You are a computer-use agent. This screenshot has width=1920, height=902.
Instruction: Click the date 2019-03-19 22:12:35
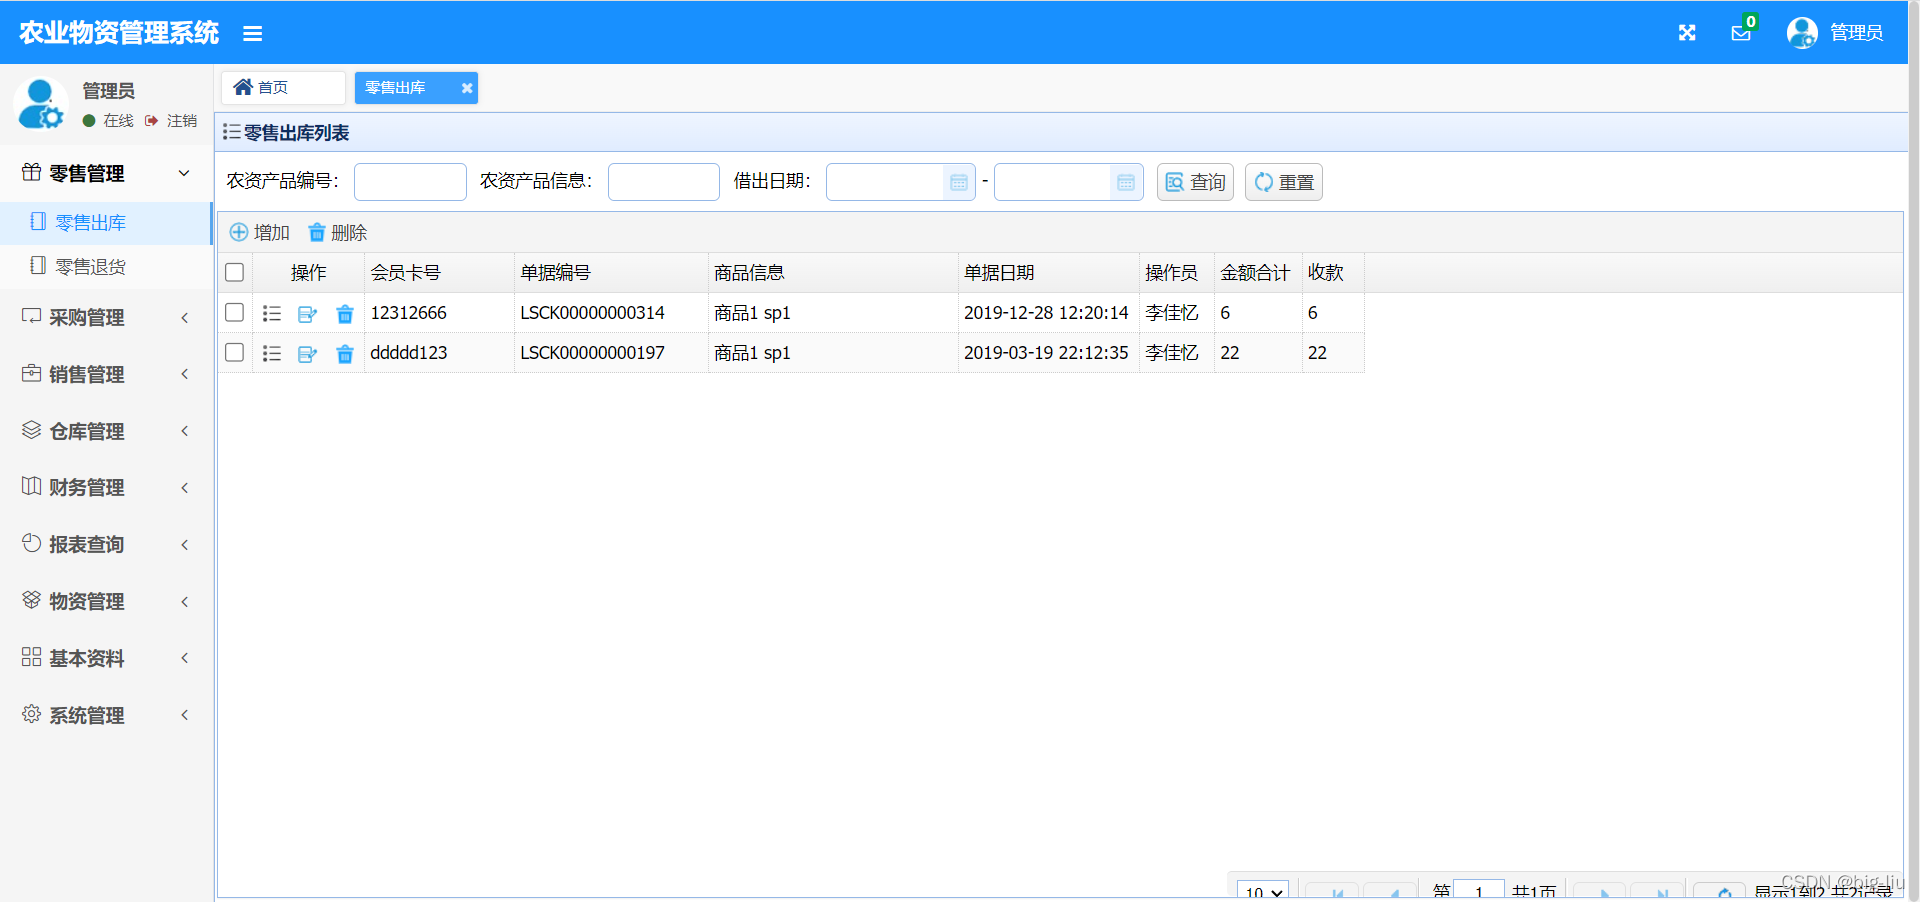pyautogui.click(x=1046, y=353)
